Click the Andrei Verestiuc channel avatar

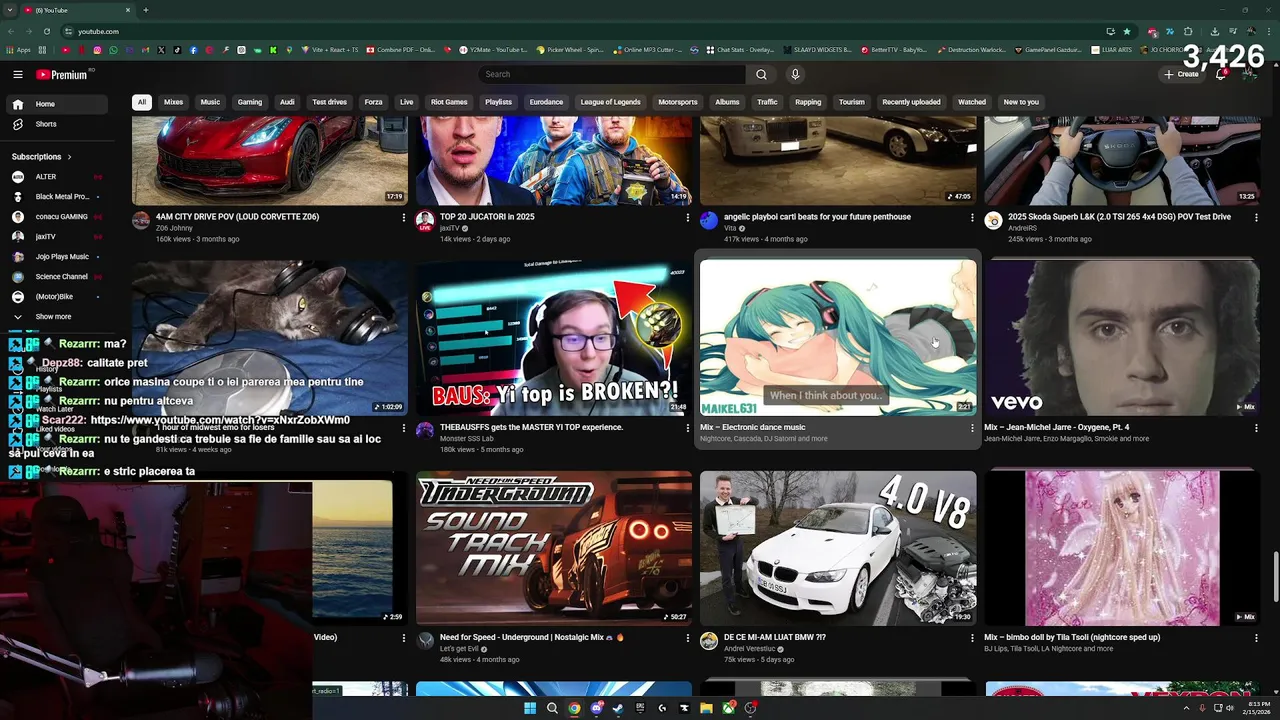709,640
